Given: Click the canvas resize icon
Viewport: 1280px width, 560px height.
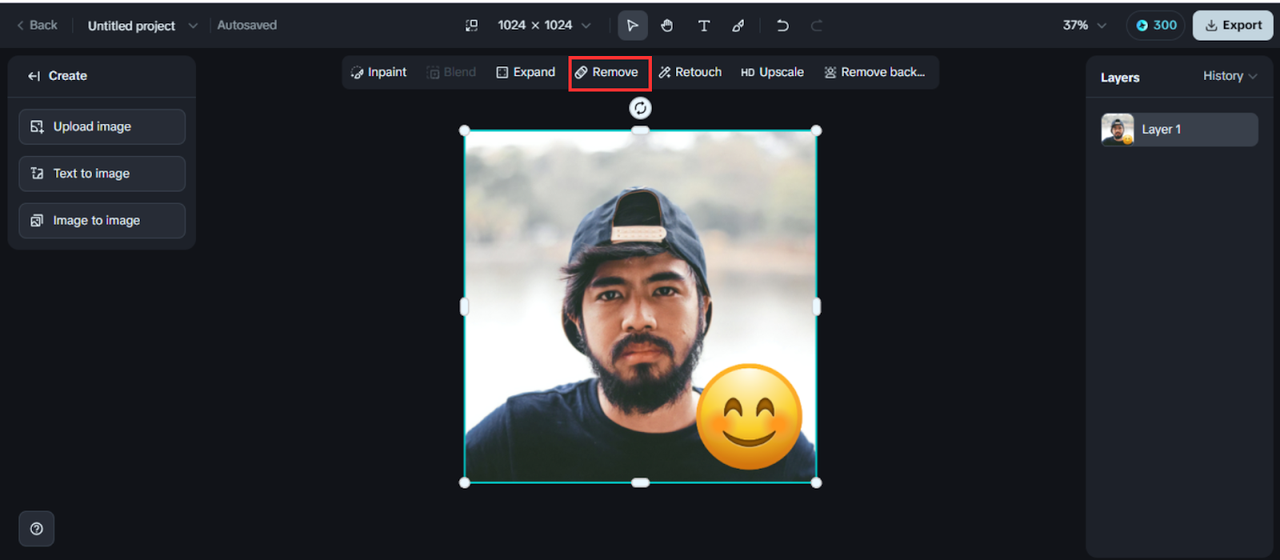Looking at the screenshot, I should (472, 25).
